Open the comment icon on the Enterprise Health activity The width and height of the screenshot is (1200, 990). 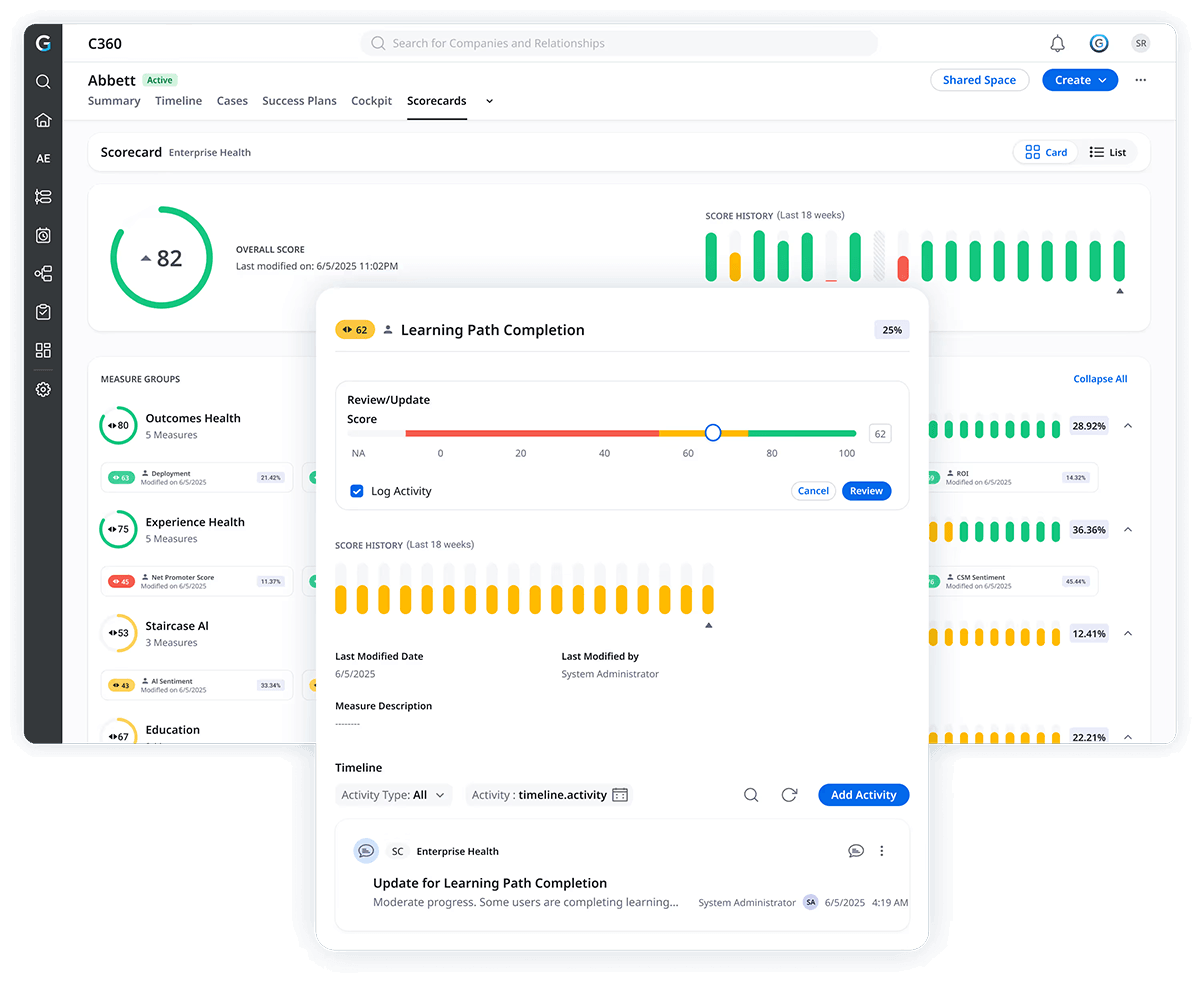pyautogui.click(x=856, y=851)
